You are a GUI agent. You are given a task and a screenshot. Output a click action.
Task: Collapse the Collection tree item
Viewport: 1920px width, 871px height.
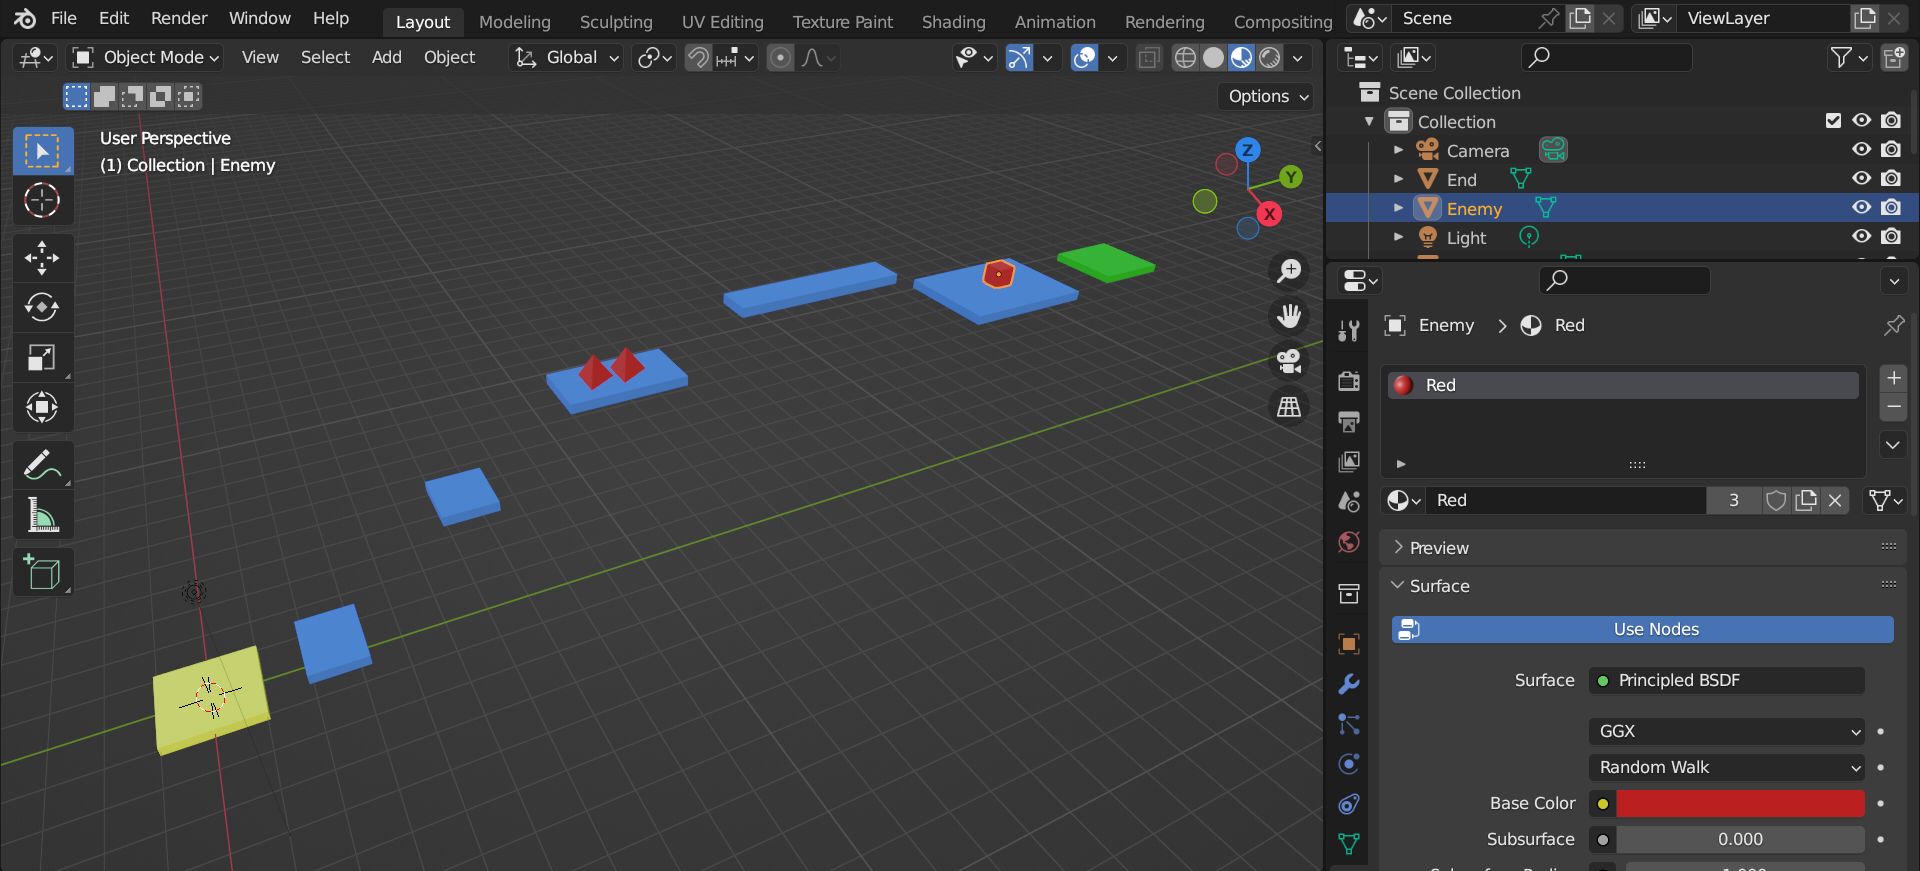(1370, 121)
